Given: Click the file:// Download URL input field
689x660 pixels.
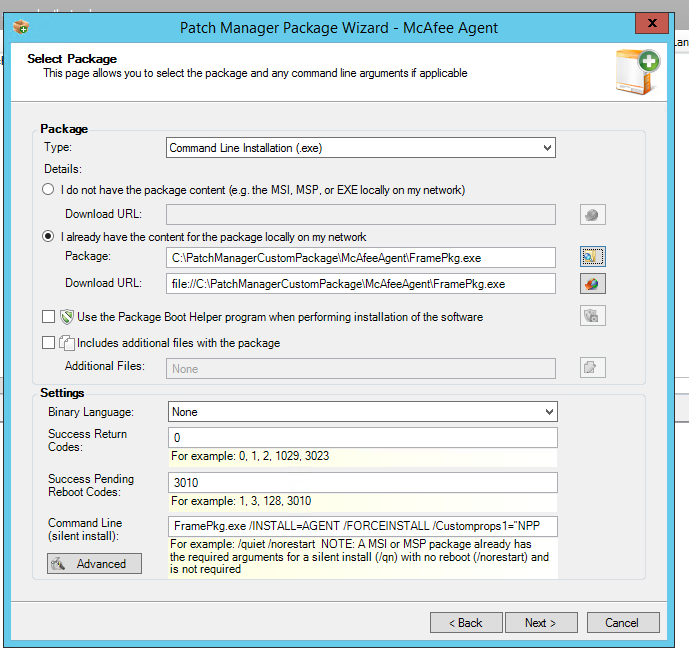Looking at the screenshot, I should pos(361,284).
